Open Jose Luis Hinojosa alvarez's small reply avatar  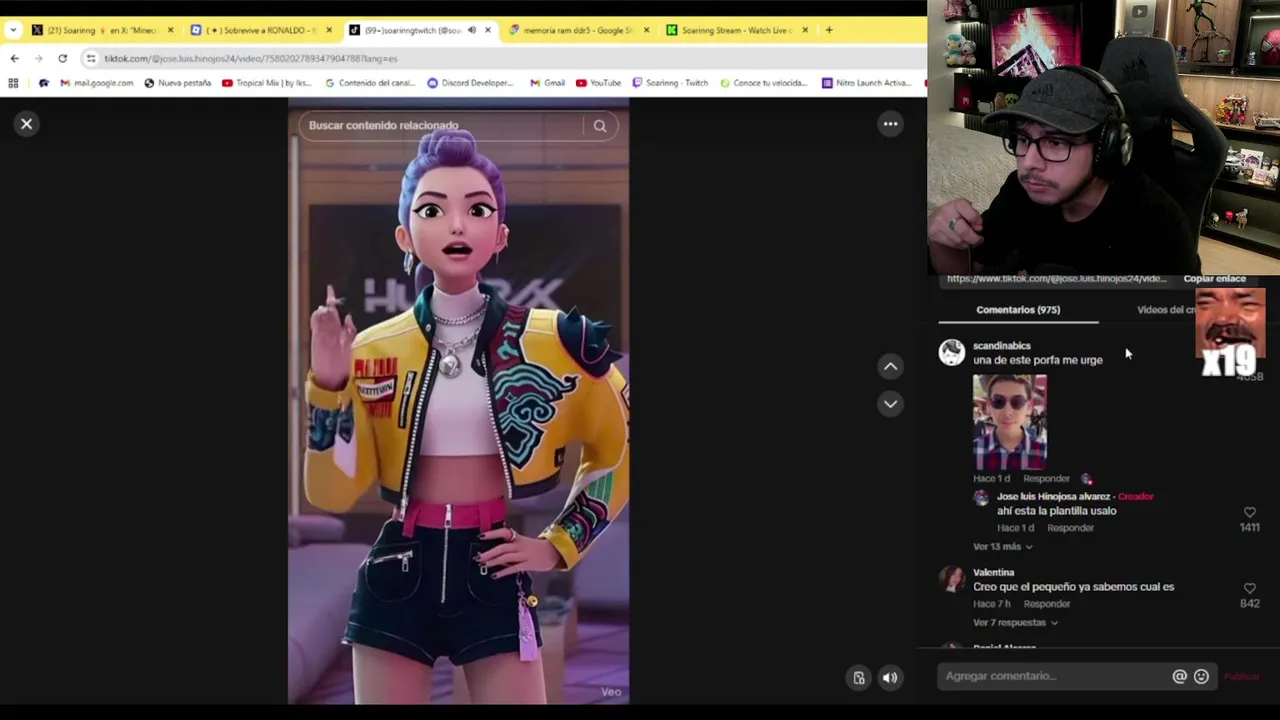(981, 498)
